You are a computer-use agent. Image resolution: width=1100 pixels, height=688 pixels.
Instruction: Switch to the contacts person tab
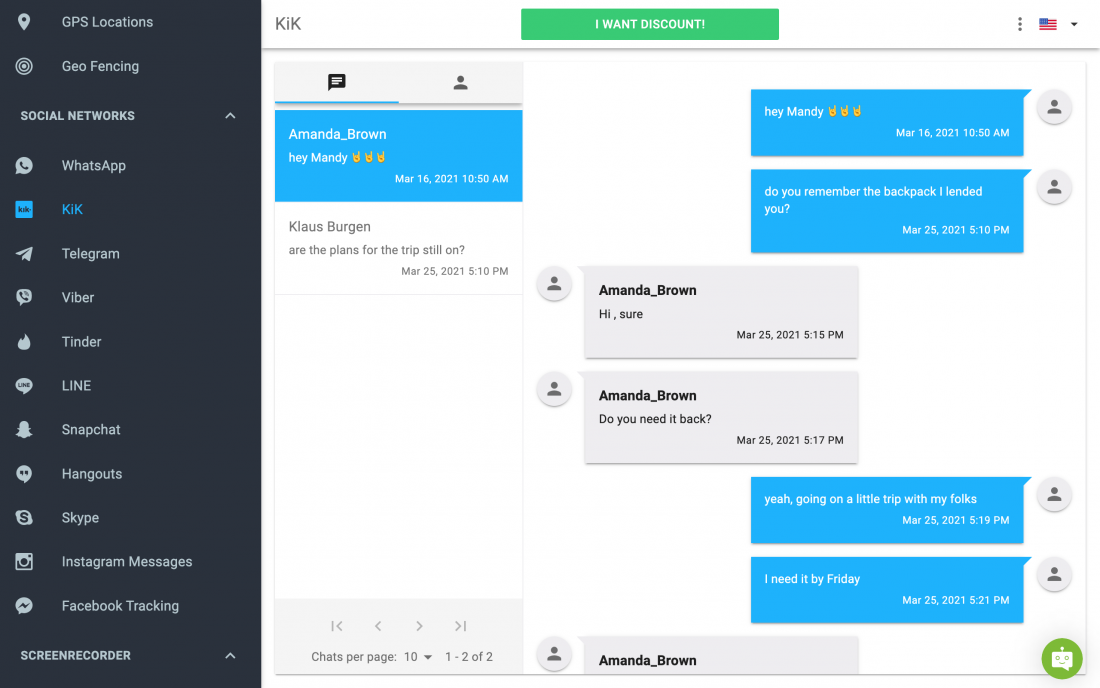click(x=460, y=83)
